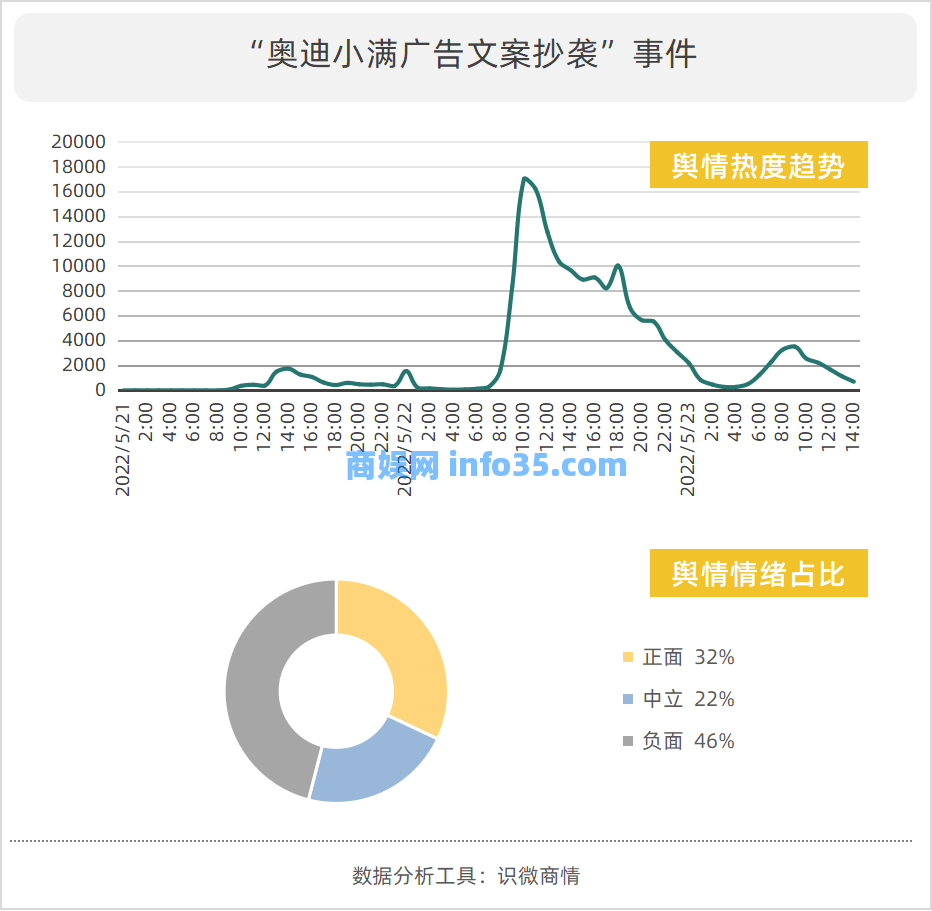
Task: Click the y-axis label 8000
Action: (x=84, y=291)
